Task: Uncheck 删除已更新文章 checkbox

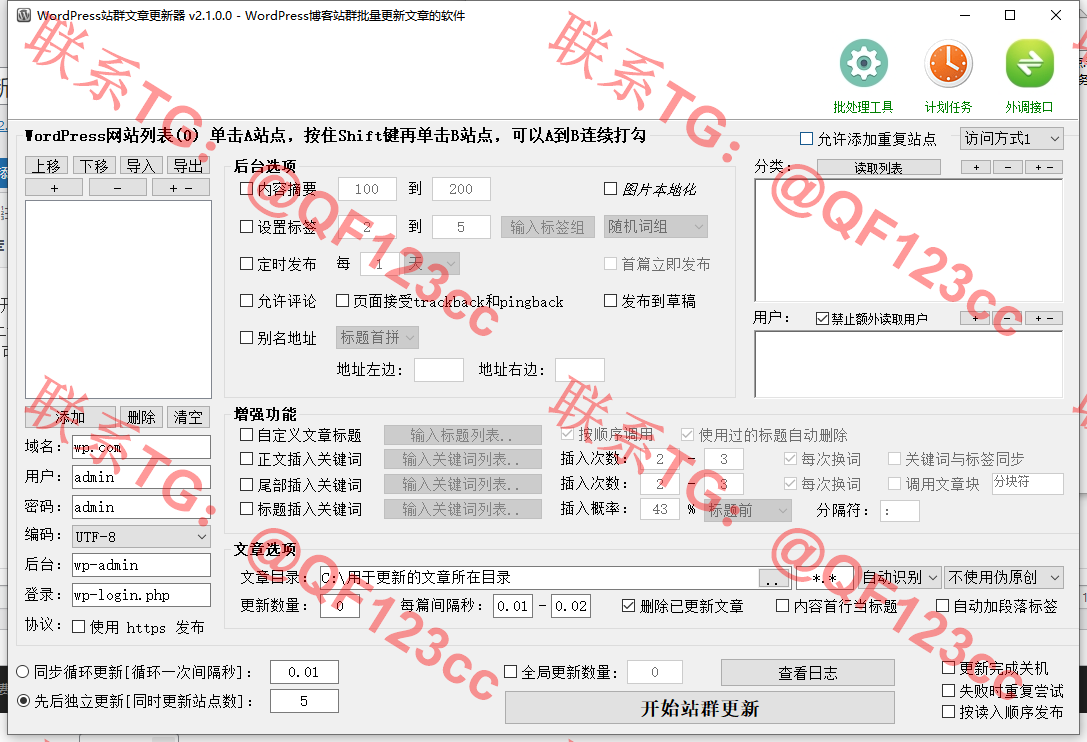Action: pyautogui.click(x=628, y=606)
